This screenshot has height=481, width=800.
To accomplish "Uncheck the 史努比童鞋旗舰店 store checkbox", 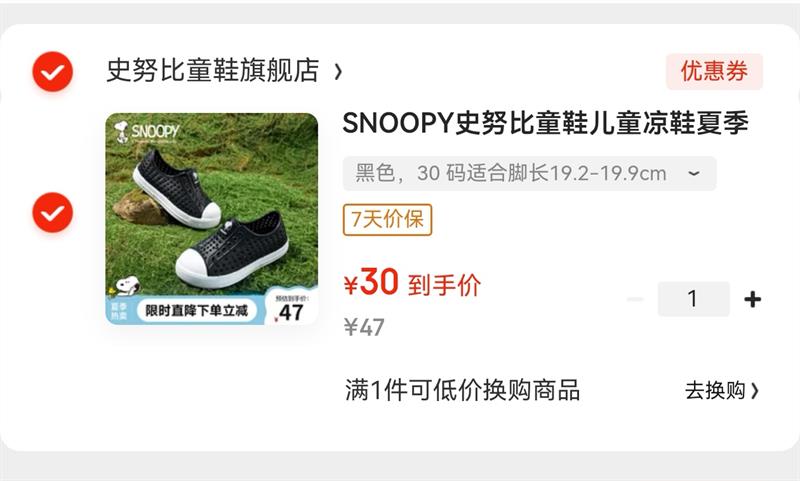I will (53, 72).
